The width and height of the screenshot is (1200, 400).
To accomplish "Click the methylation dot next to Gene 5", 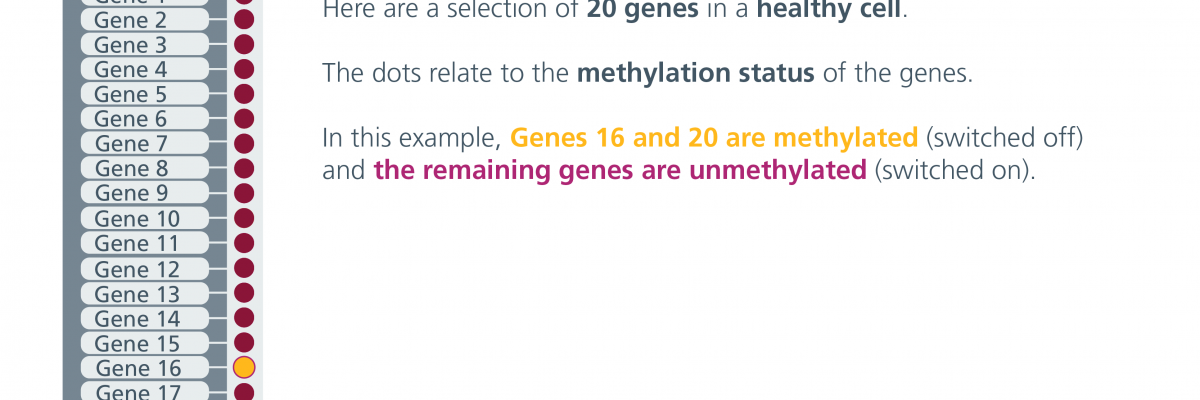I will click(x=244, y=94).
